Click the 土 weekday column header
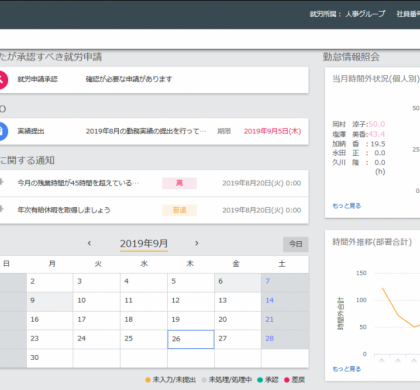 (x=282, y=264)
